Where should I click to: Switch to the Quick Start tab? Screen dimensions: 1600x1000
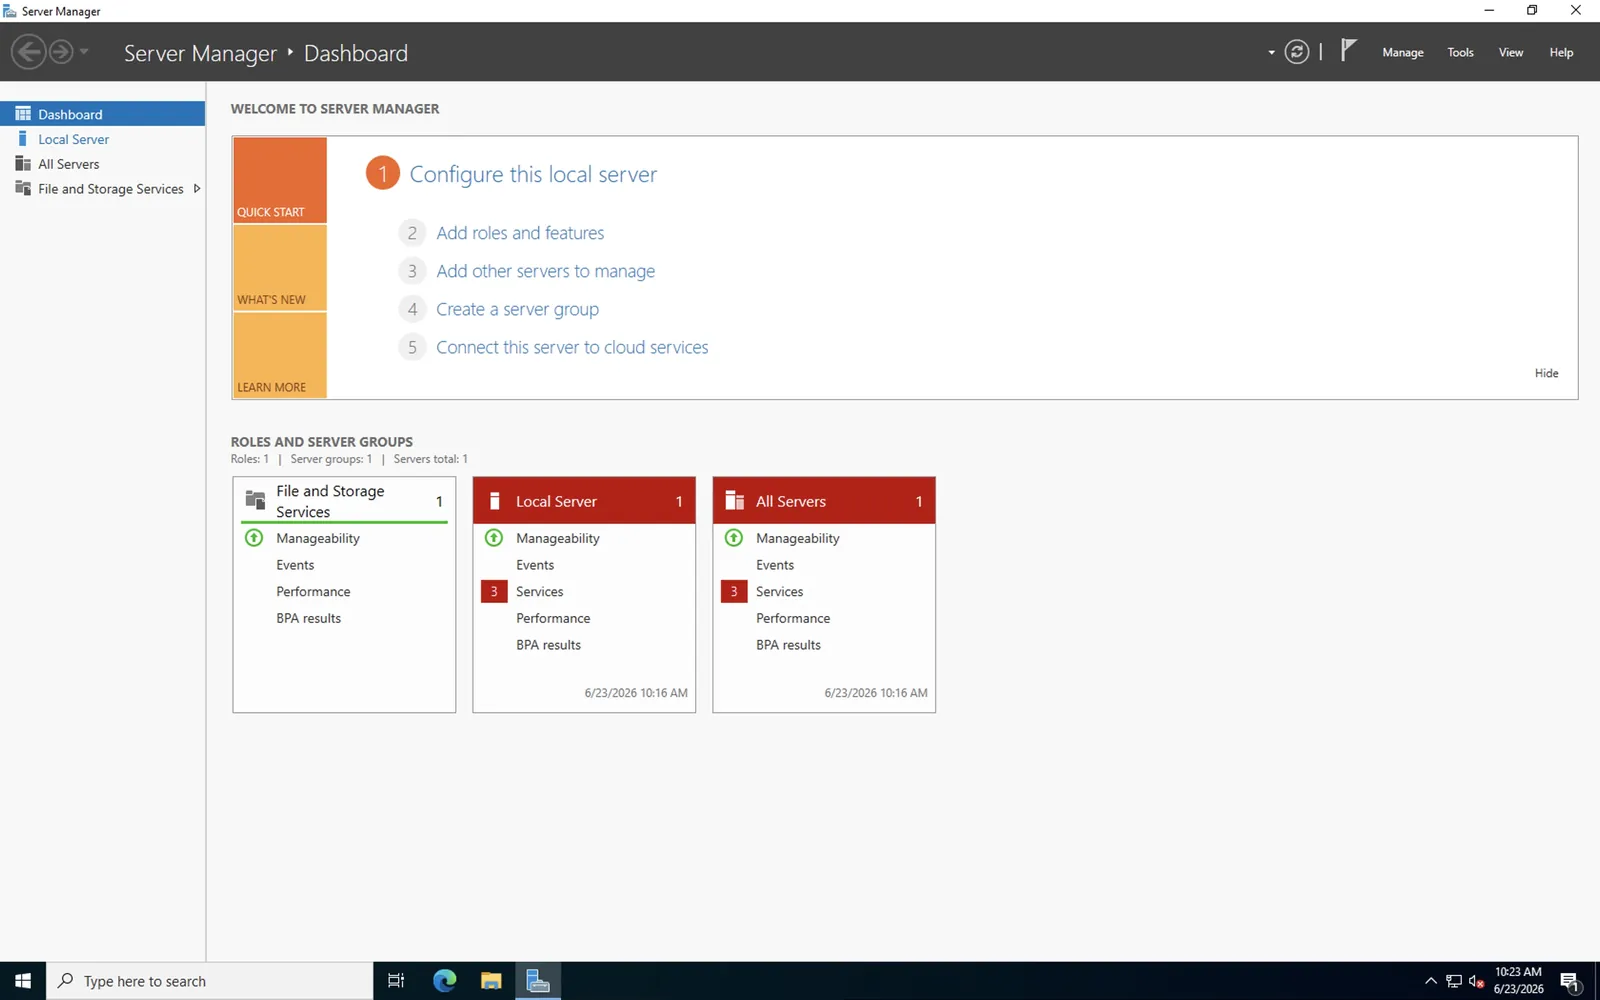tap(280, 180)
